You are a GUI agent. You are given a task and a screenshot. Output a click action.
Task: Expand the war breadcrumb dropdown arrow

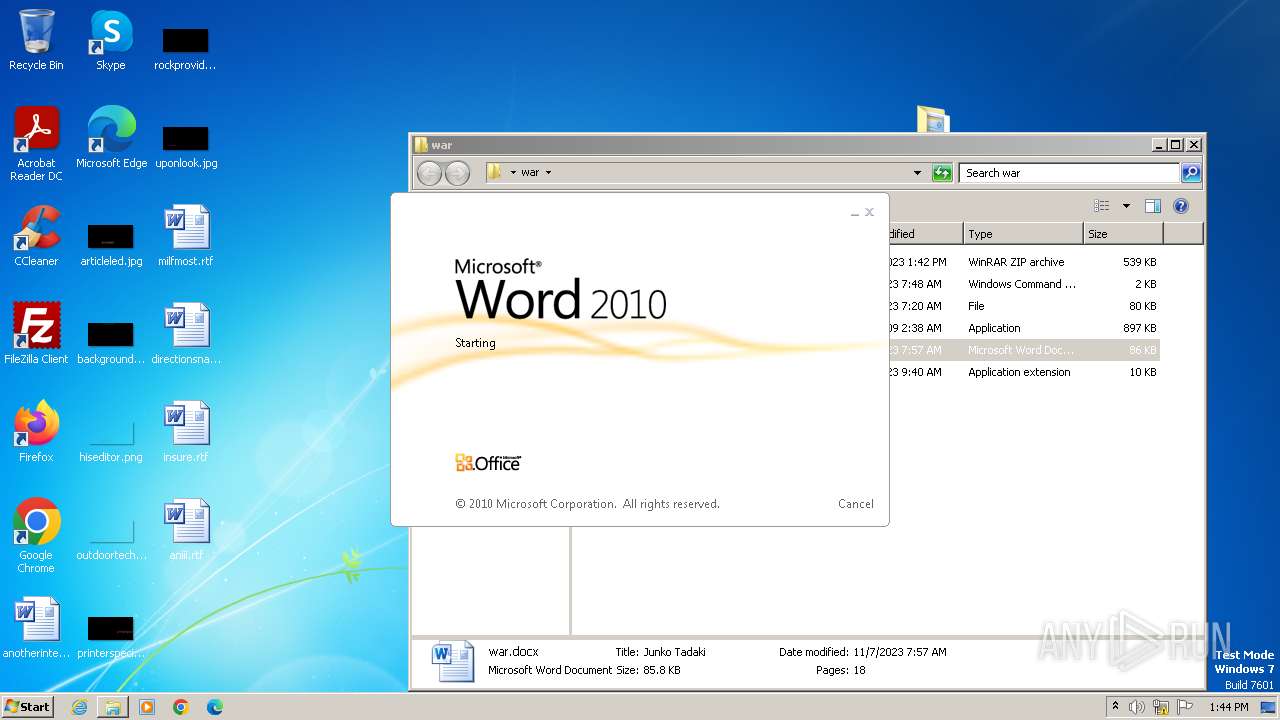tap(548, 173)
